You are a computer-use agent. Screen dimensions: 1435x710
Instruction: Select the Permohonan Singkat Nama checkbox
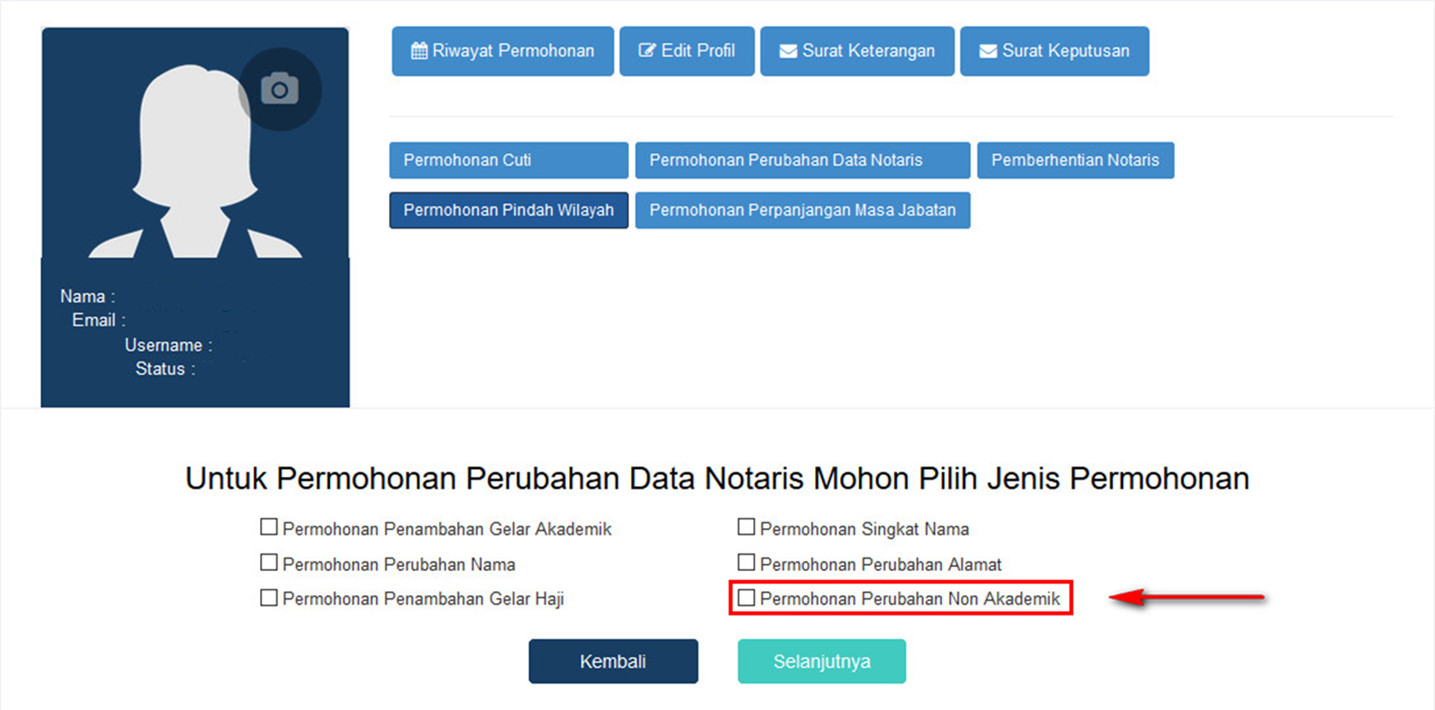[746, 527]
